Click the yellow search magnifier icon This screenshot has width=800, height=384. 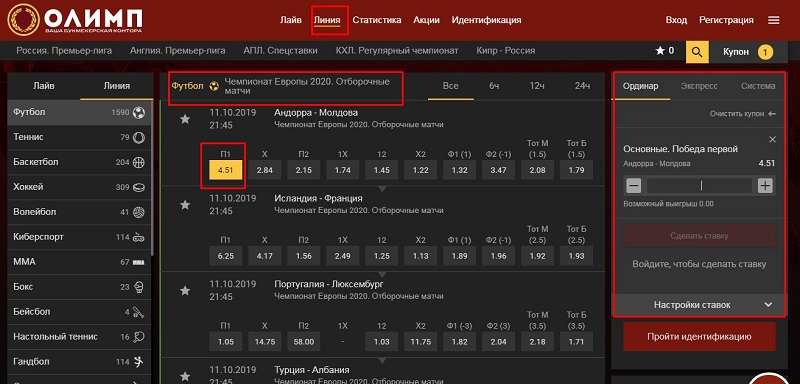tap(697, 52)
